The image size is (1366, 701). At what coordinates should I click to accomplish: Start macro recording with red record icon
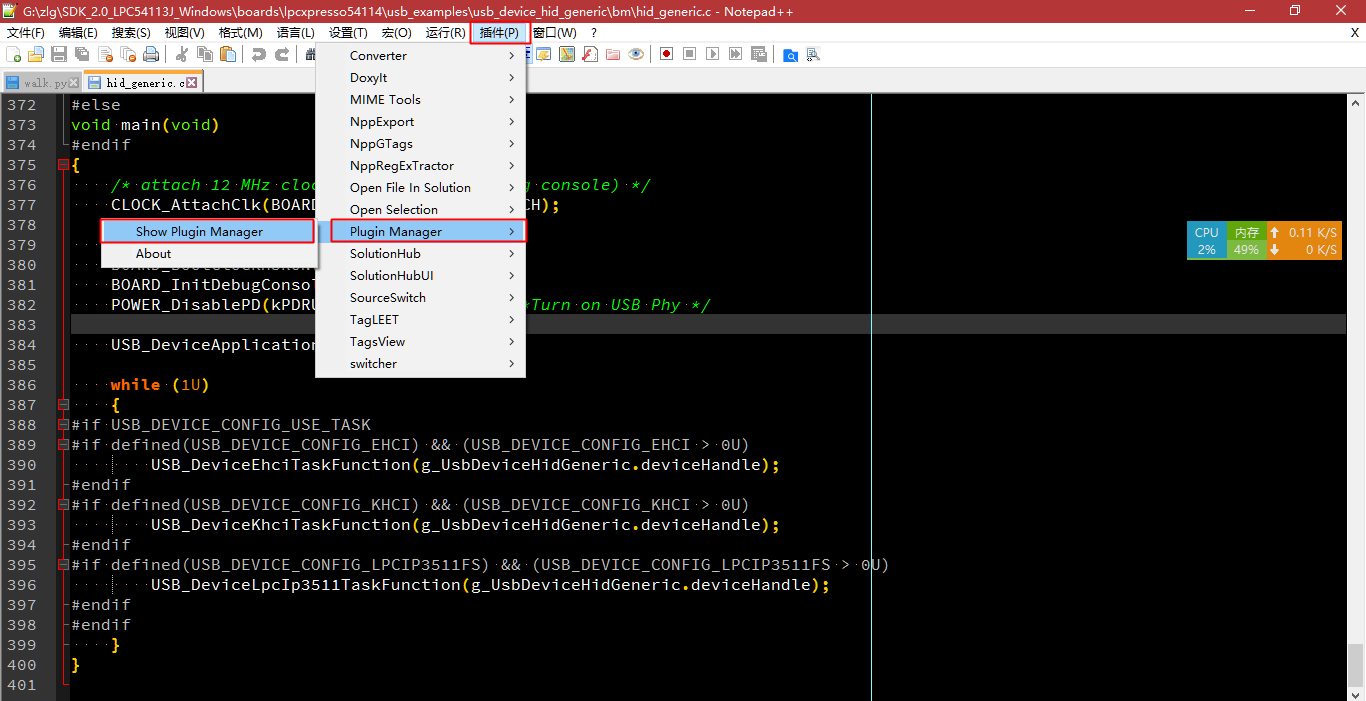coord(666,54)
